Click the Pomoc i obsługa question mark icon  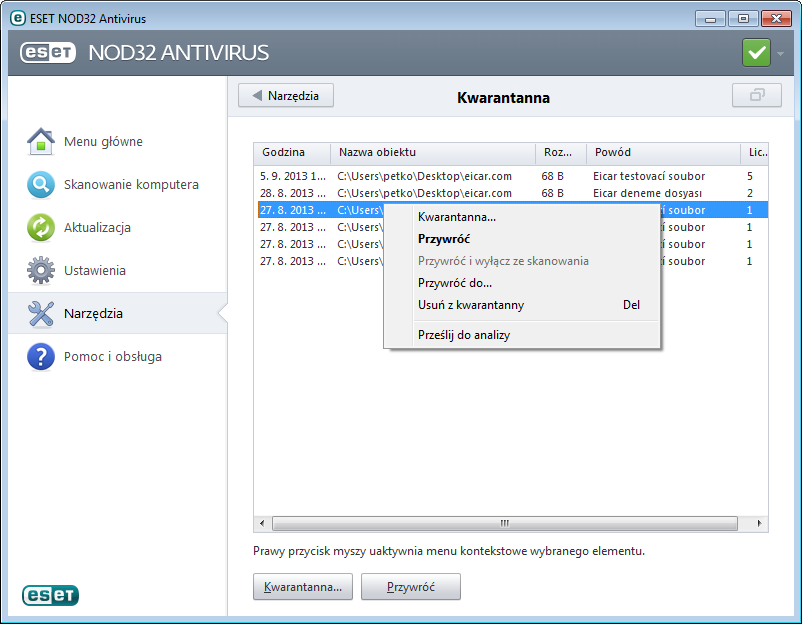point(41,356)
